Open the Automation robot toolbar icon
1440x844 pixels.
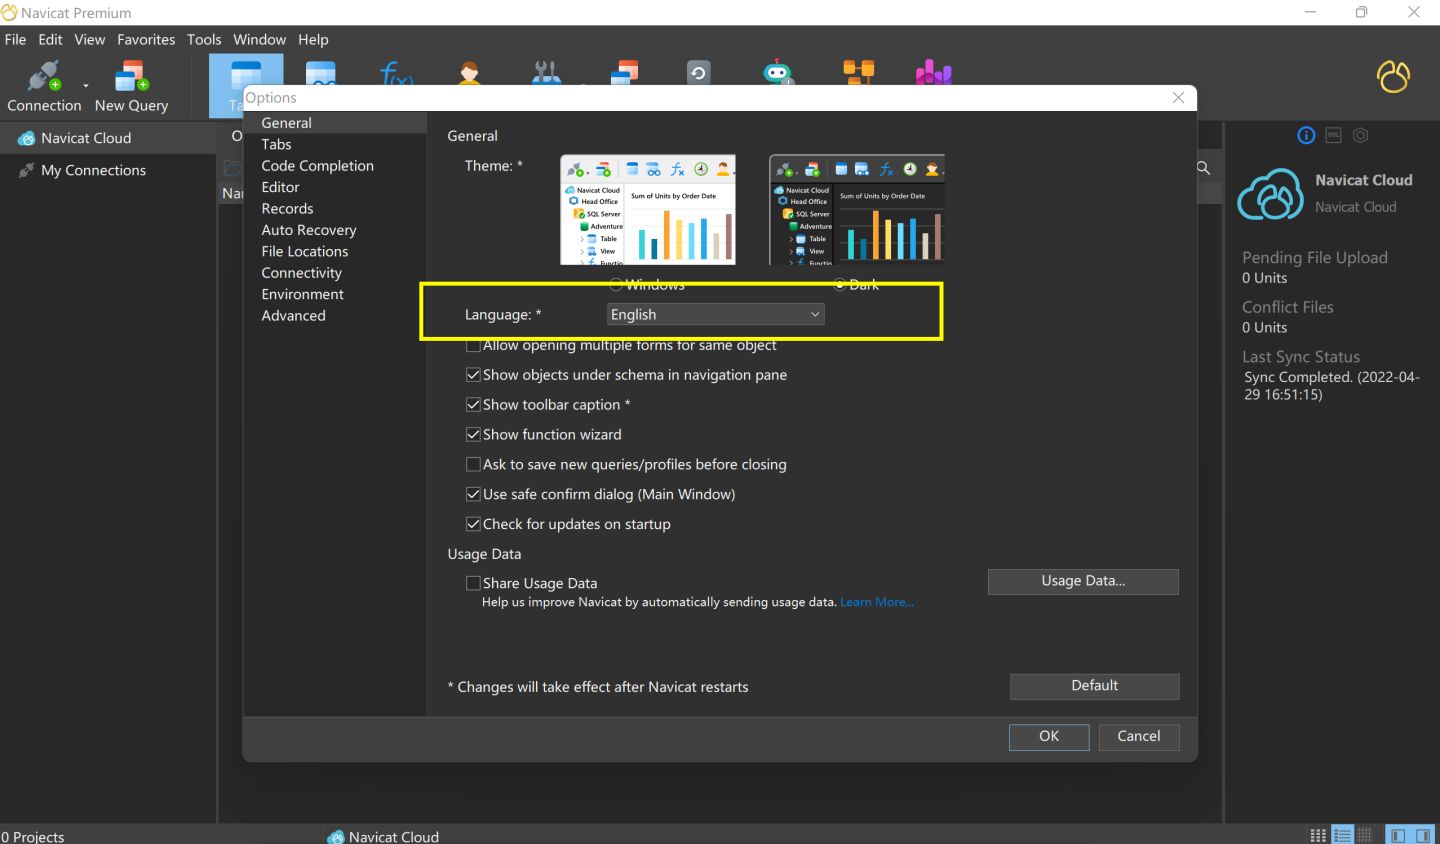[x=777, y=73]
